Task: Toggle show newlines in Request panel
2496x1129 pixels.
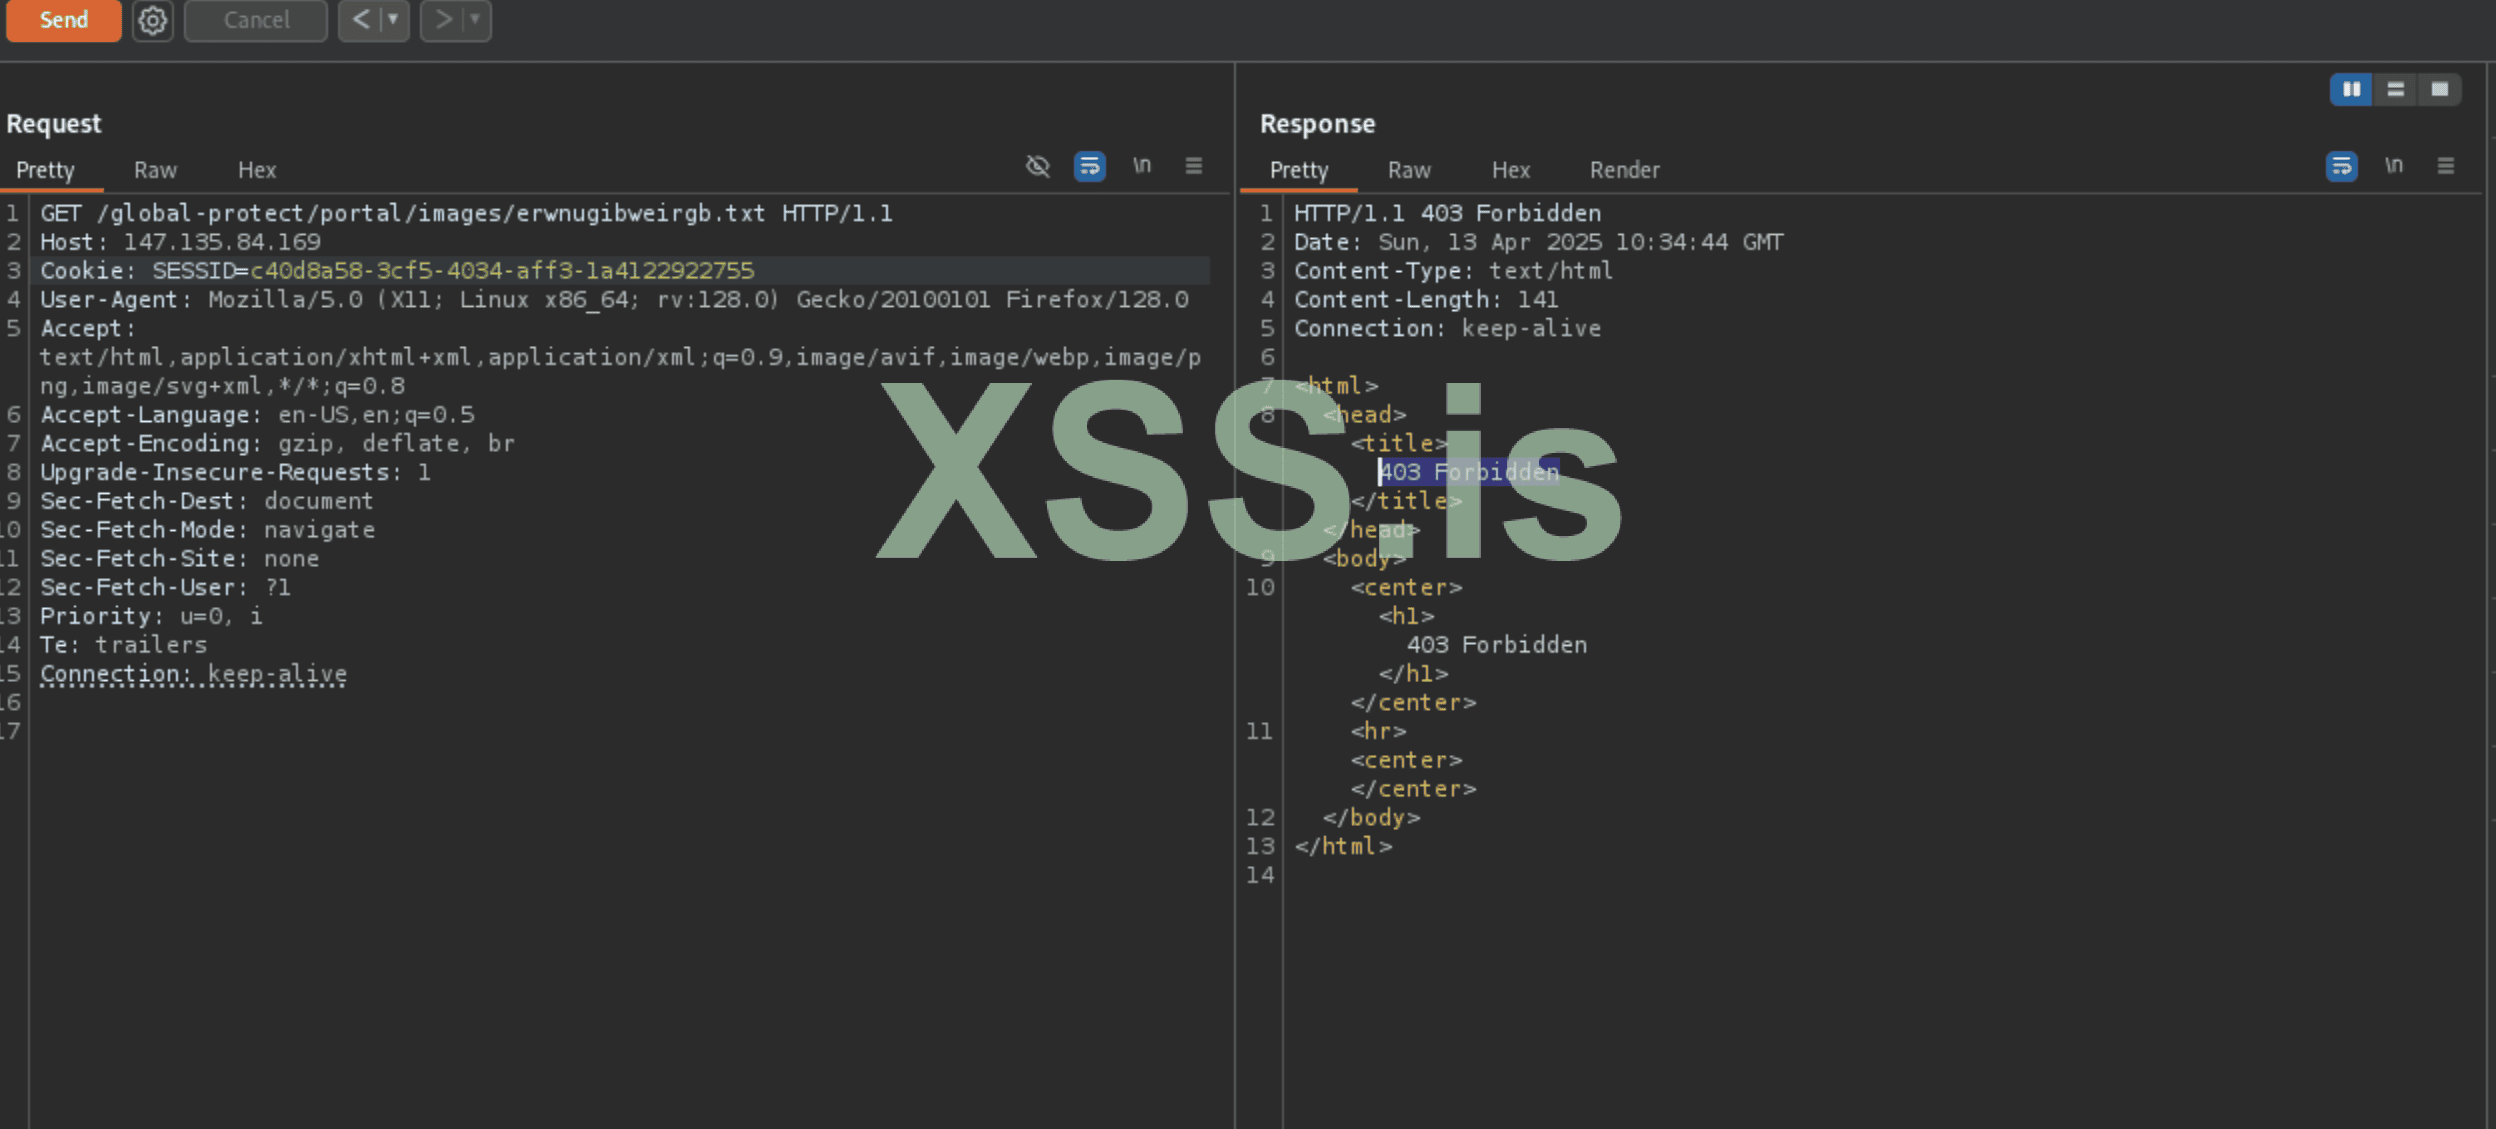Action: (x=1142, y=166)
